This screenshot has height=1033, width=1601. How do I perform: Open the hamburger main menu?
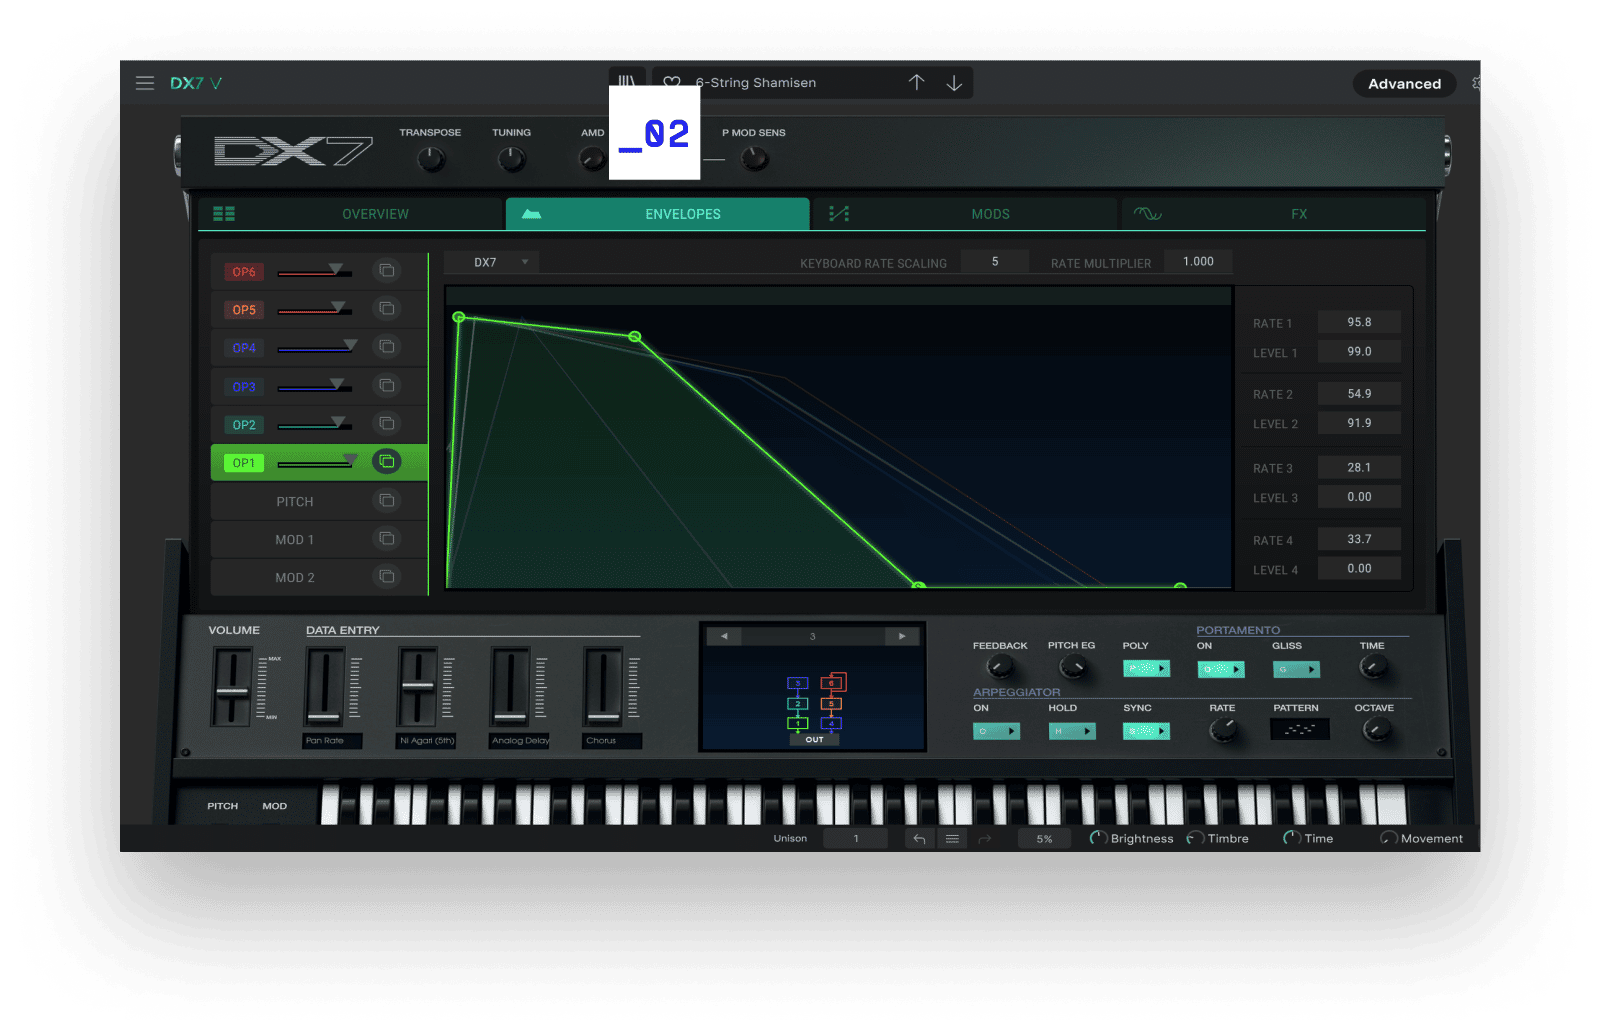pyautogui.click(x=145, y=83)
